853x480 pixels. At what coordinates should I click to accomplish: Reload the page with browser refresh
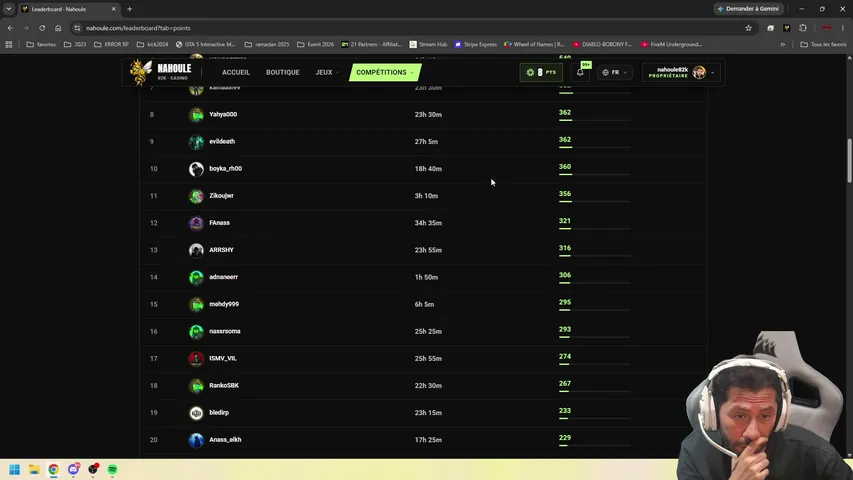tap(42, 28)
